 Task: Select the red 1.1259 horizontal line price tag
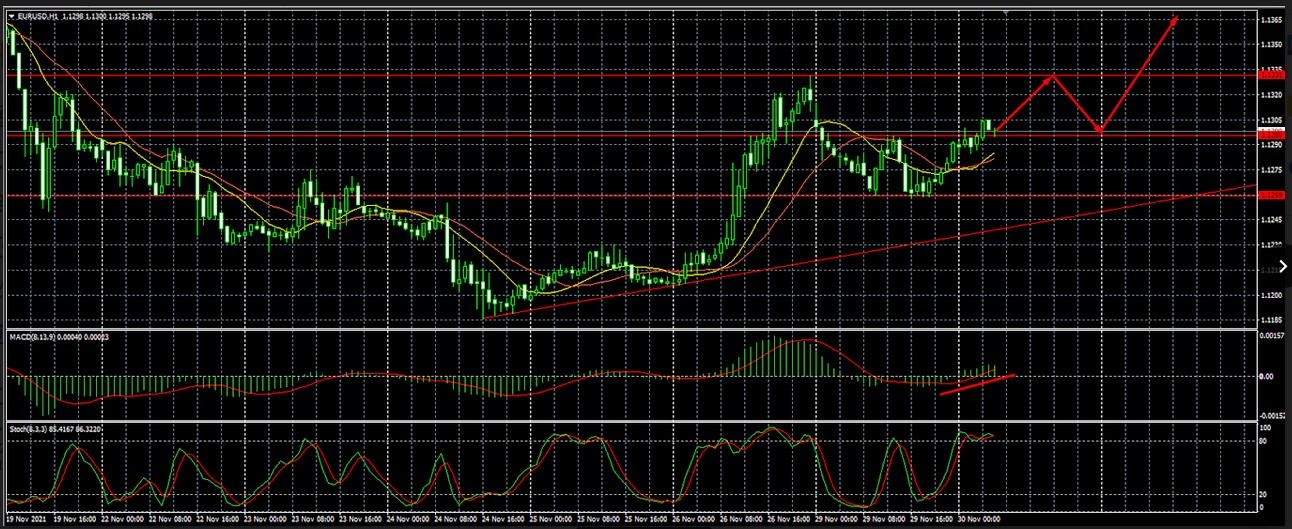click(x=1271, y=196)
